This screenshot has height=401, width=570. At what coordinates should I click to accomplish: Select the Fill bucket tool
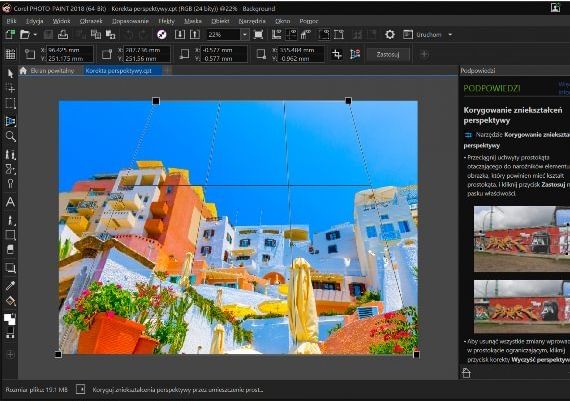[x=10, y=301]
